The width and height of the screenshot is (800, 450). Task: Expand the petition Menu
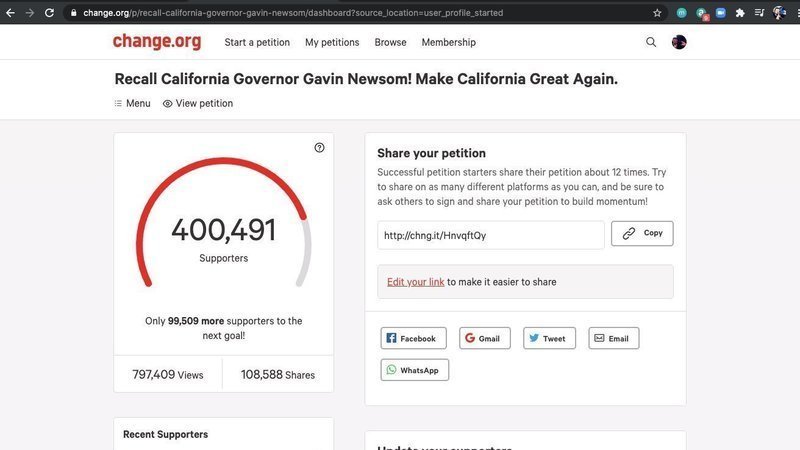132,103
